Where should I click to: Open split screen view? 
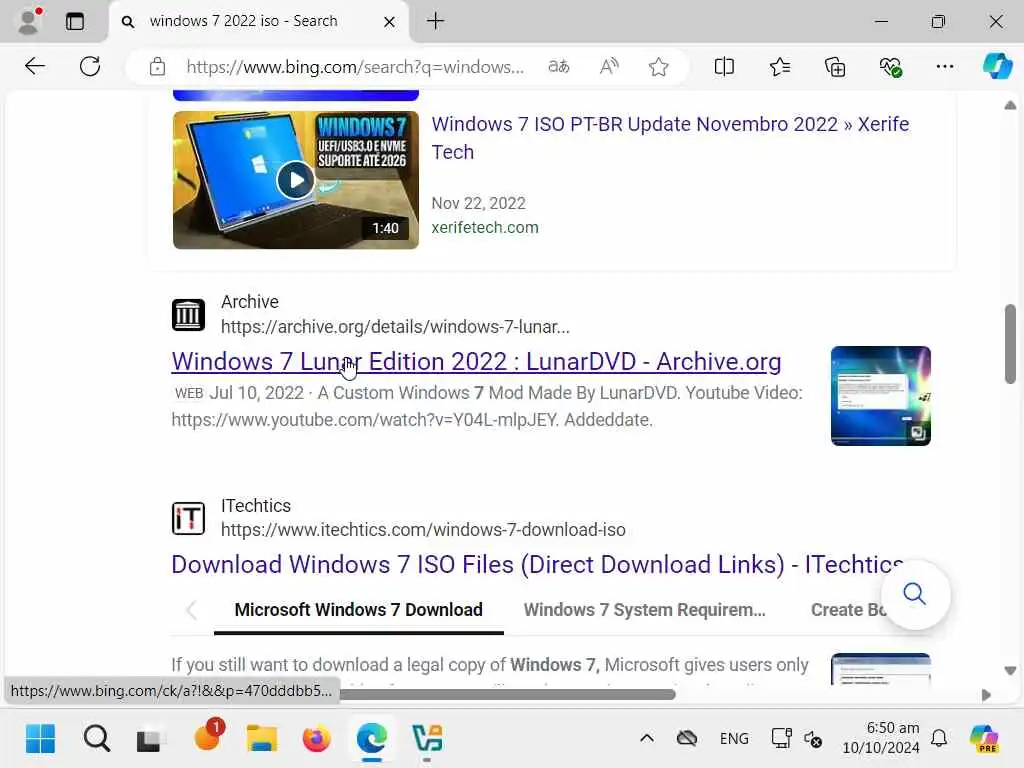coord(724,67)
